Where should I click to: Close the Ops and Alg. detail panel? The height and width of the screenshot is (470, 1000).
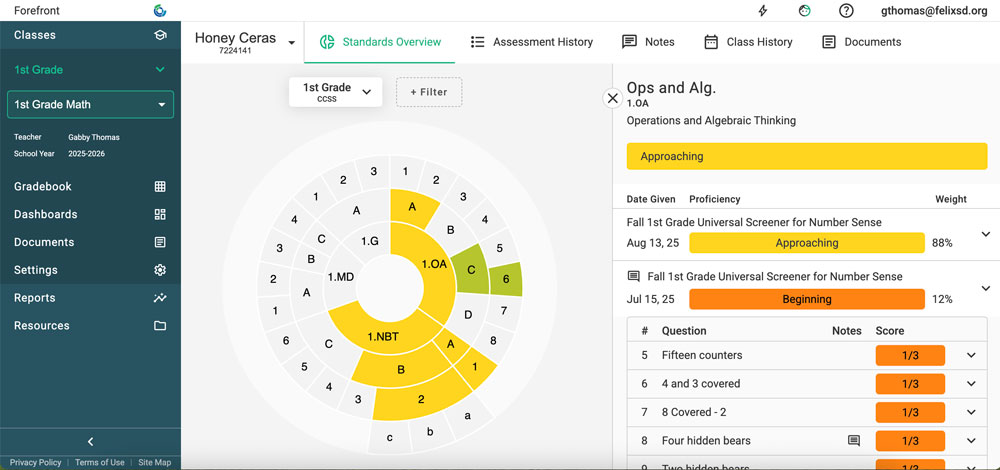612,98
